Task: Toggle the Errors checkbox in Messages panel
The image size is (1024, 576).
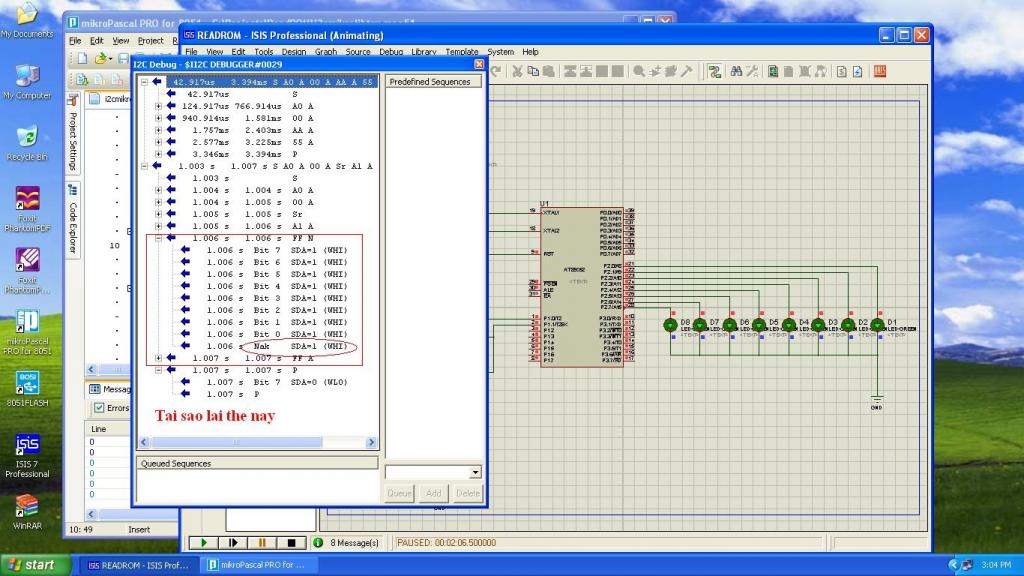Action: [x=99, y=408]
